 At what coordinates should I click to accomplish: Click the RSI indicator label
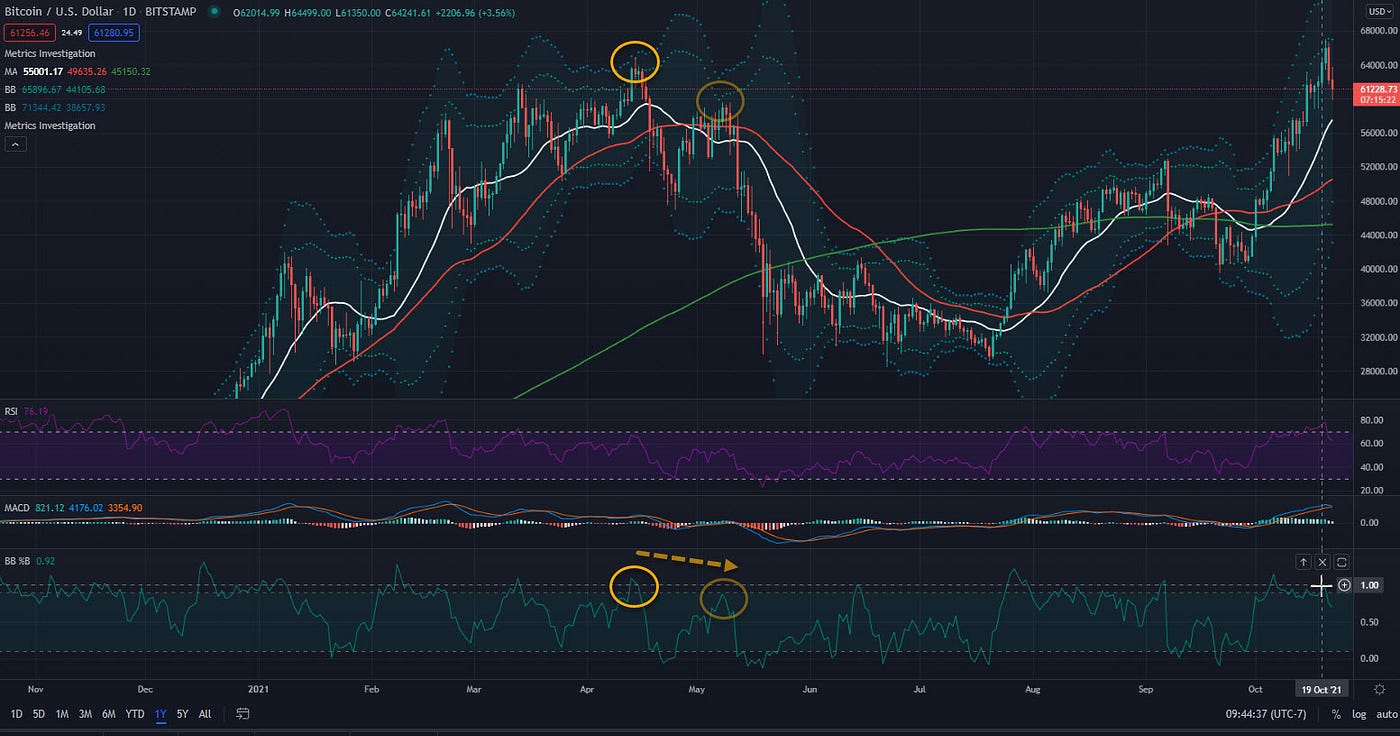13,410
